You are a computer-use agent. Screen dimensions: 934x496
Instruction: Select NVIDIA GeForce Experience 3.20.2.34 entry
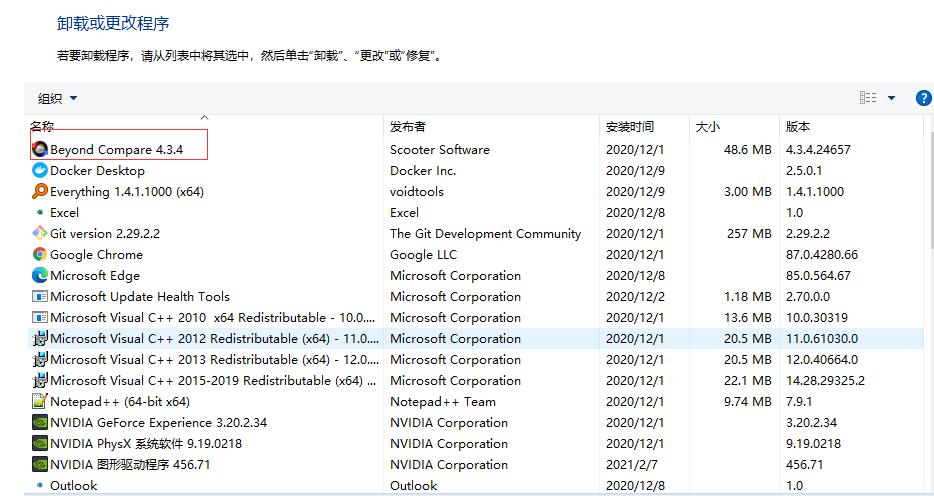click(158, 423)
